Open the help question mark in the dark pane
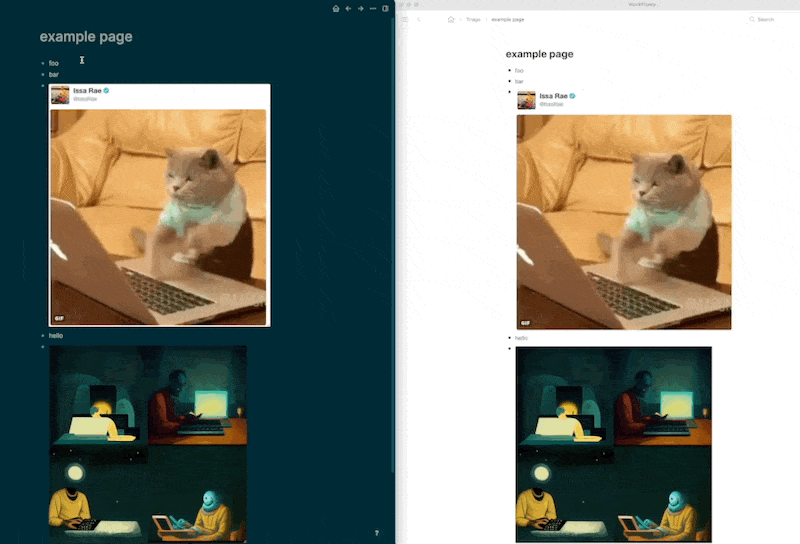Viewport: 800px width, 544px height. coord(377,533)
